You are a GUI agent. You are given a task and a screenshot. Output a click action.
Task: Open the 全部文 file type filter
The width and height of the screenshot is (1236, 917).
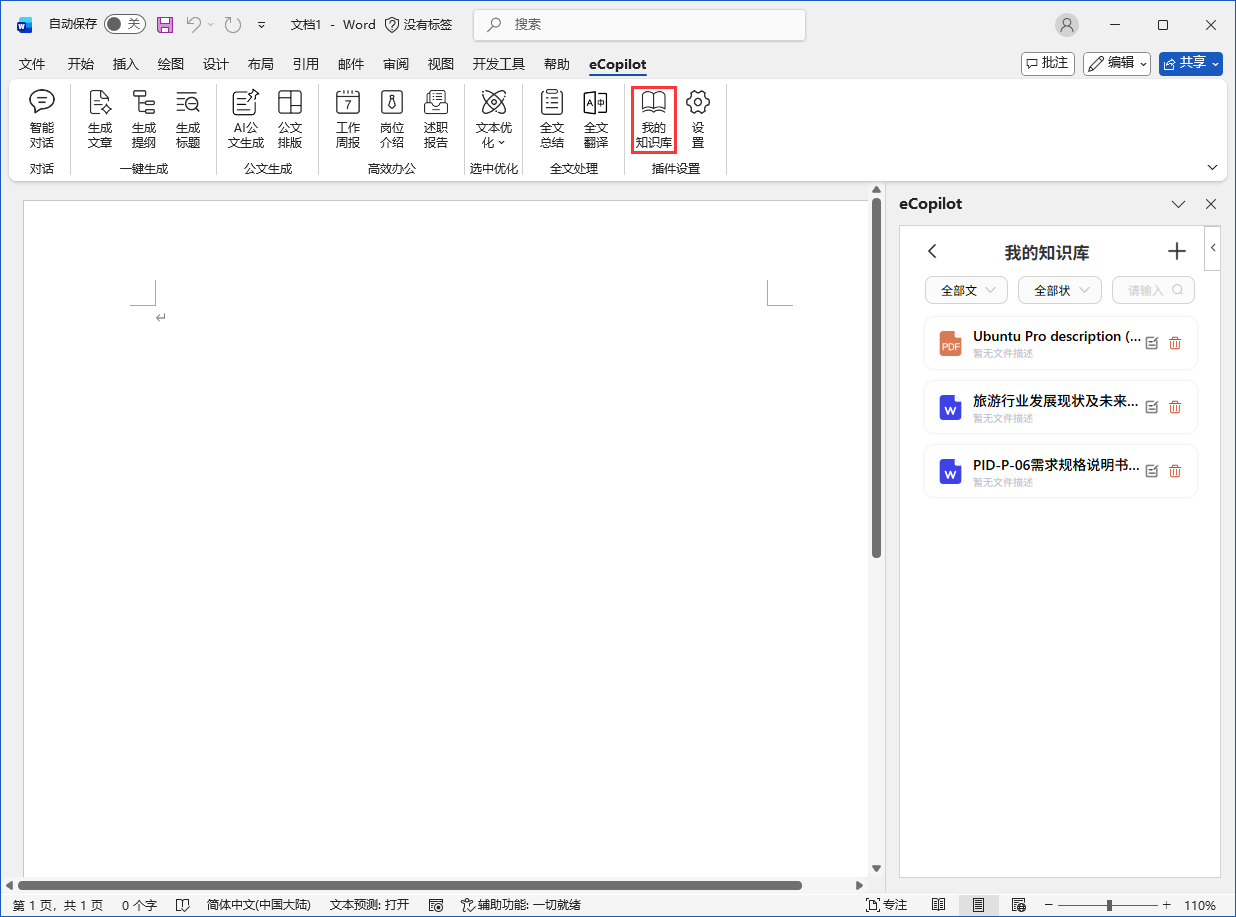pyautogui.click(x=966, y=290)
